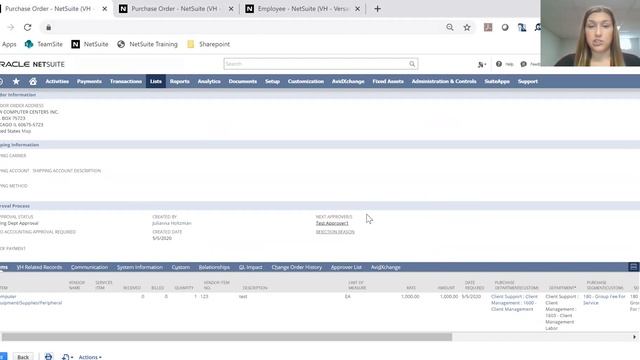640x360 pixels.
Task: Switch to the AvidXchange subtab
Action: (386, 267)
